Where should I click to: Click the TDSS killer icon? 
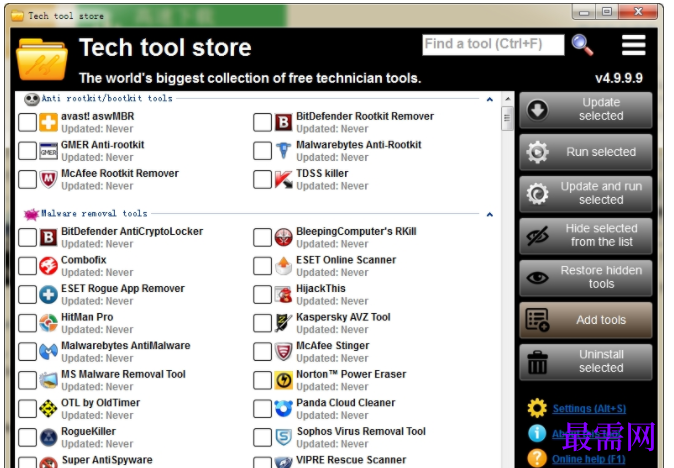click(284, 180)
